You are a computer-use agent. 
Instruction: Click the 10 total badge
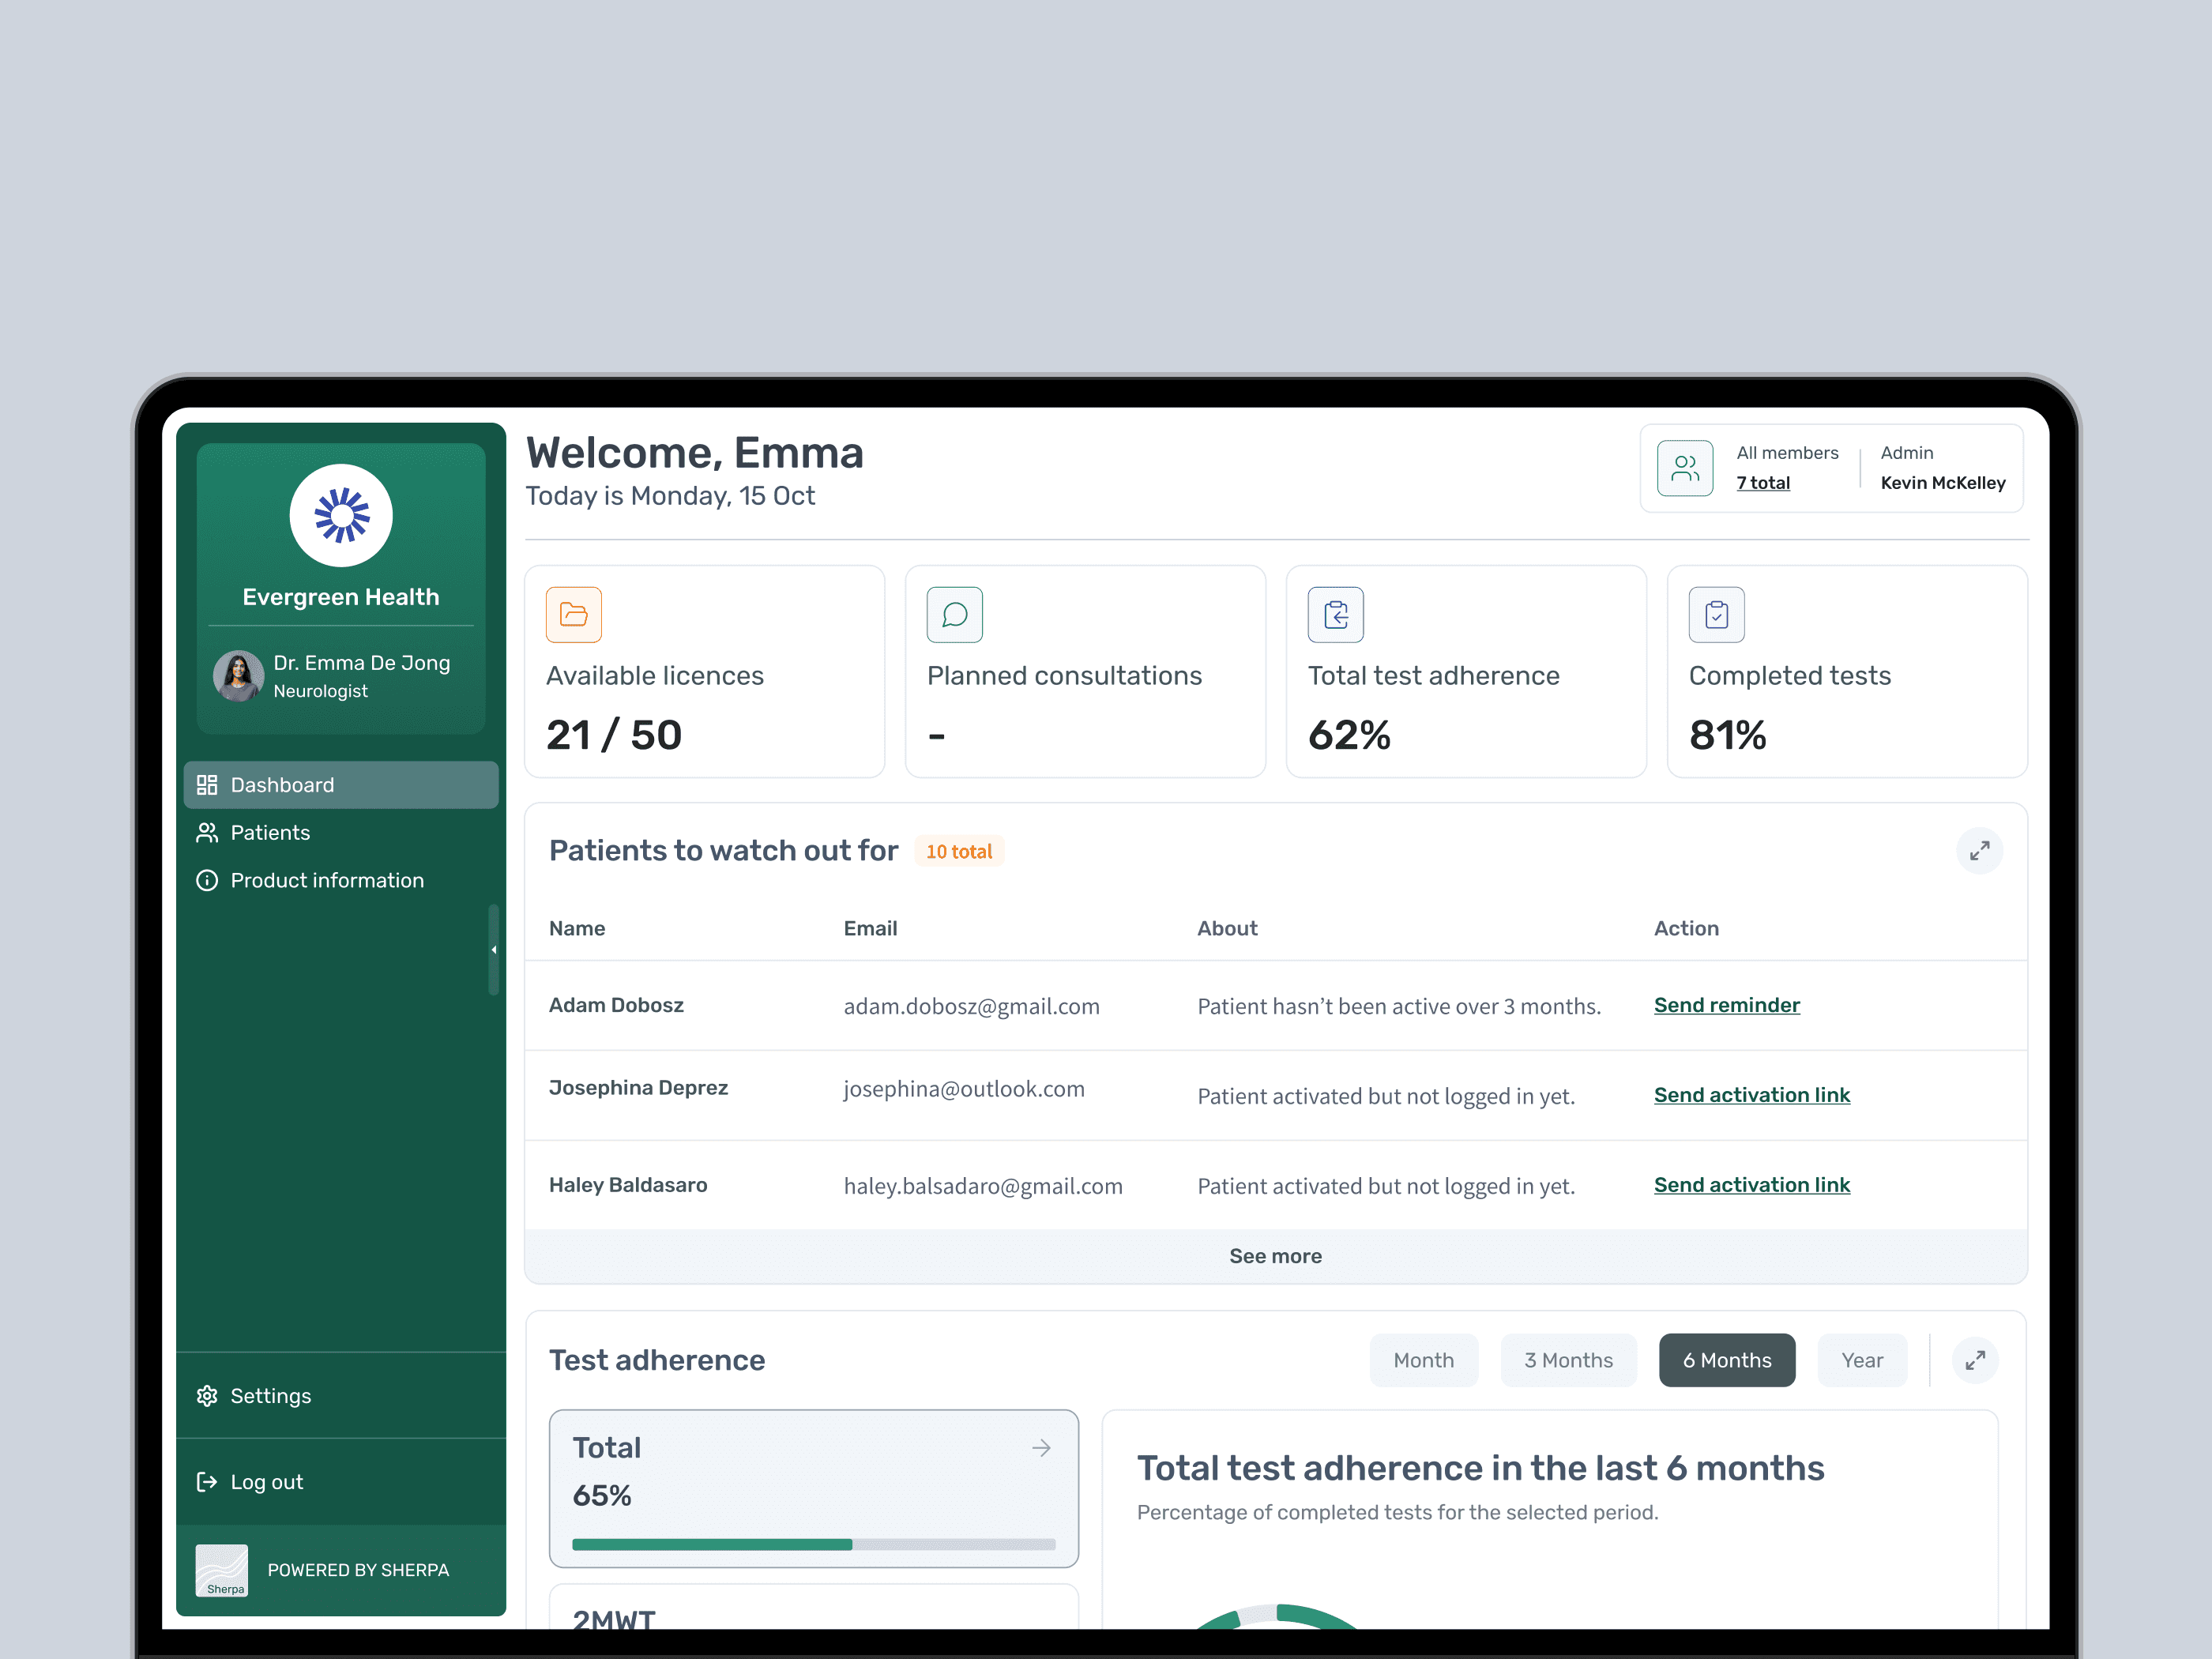click(959, 851)
